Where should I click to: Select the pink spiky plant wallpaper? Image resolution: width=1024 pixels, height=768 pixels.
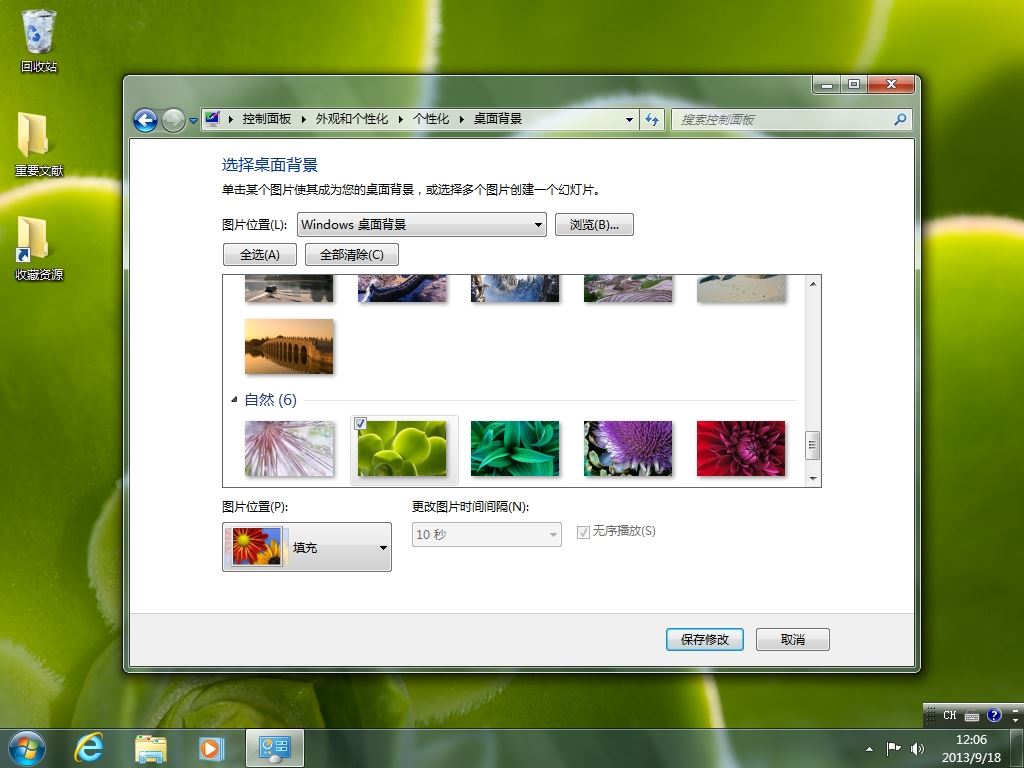(289, 449)
